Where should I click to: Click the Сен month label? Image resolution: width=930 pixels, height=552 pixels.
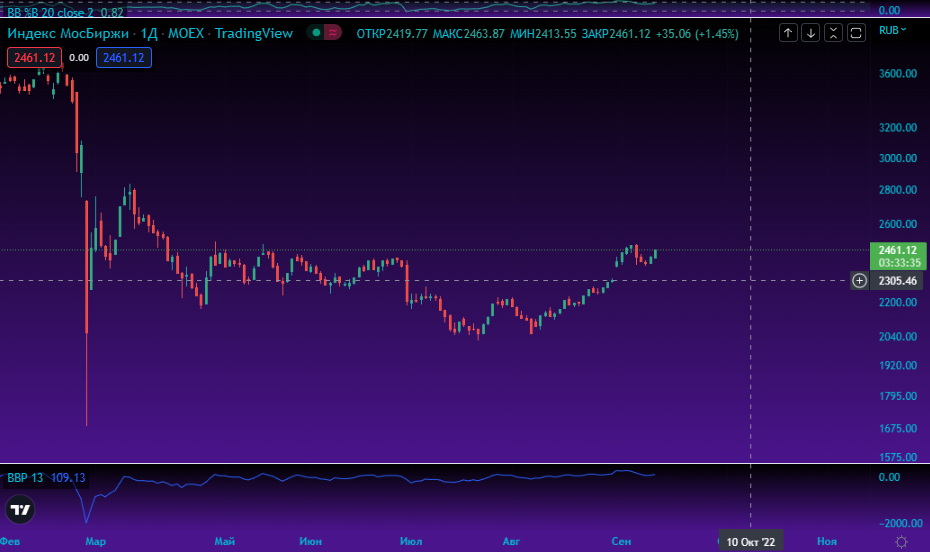click(x=622, y=541)
